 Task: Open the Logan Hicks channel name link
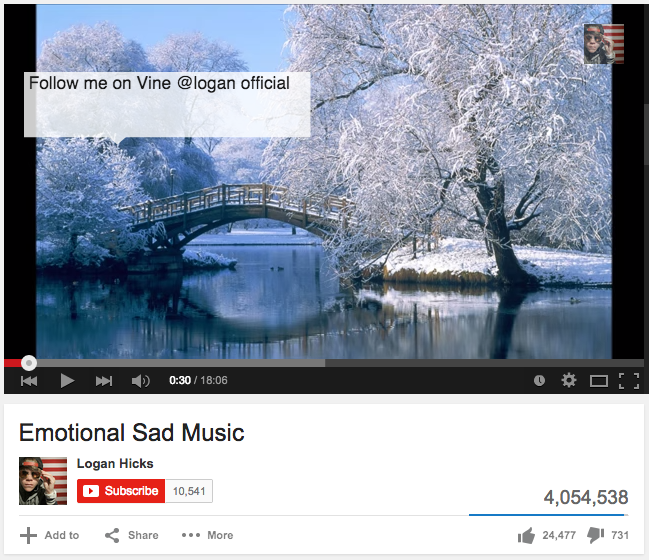click(x=115, y=464)
